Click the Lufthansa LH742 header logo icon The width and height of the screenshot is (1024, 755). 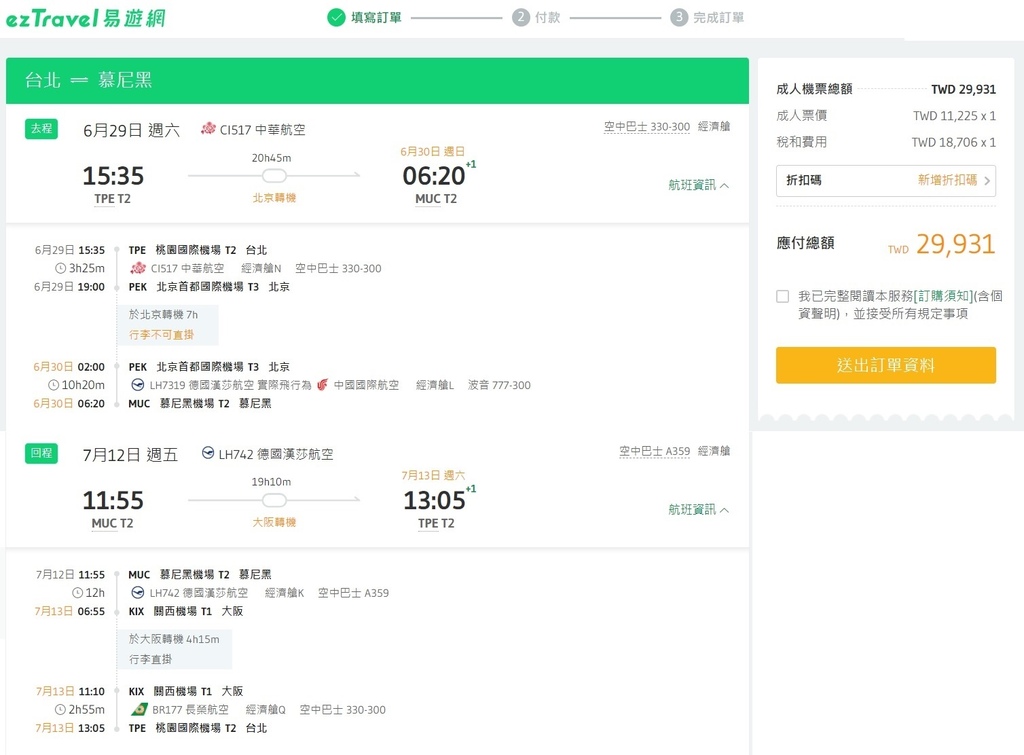(208, 453)
